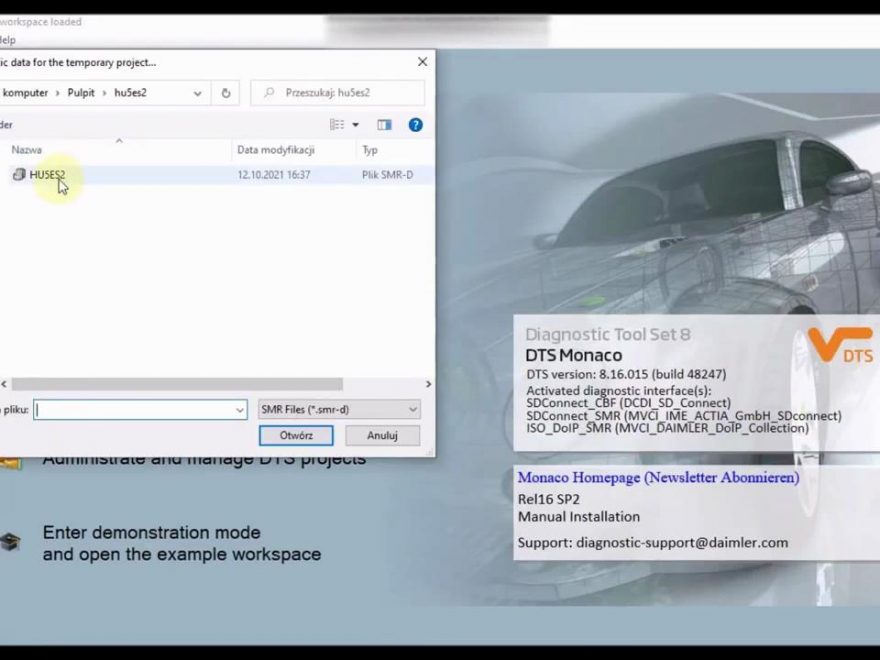Click the breadcrumb arrow before hu5es2
This screenshot has height=660, width=880.
coord(104,93)
